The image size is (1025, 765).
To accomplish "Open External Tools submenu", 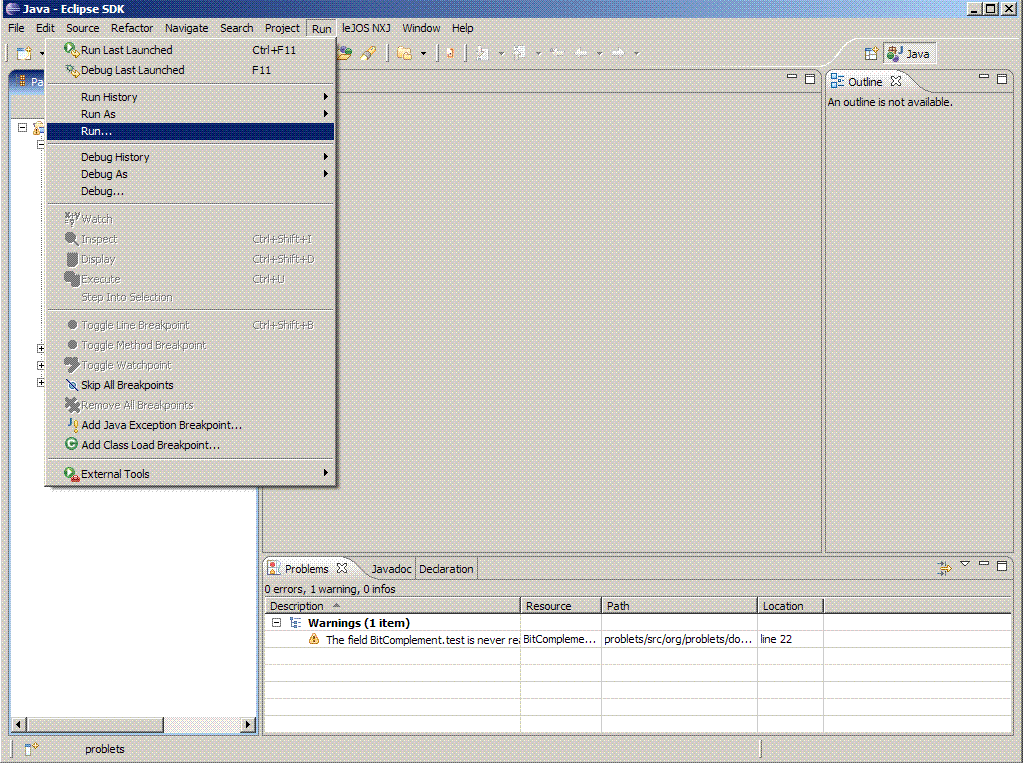I will pos(190,473).
